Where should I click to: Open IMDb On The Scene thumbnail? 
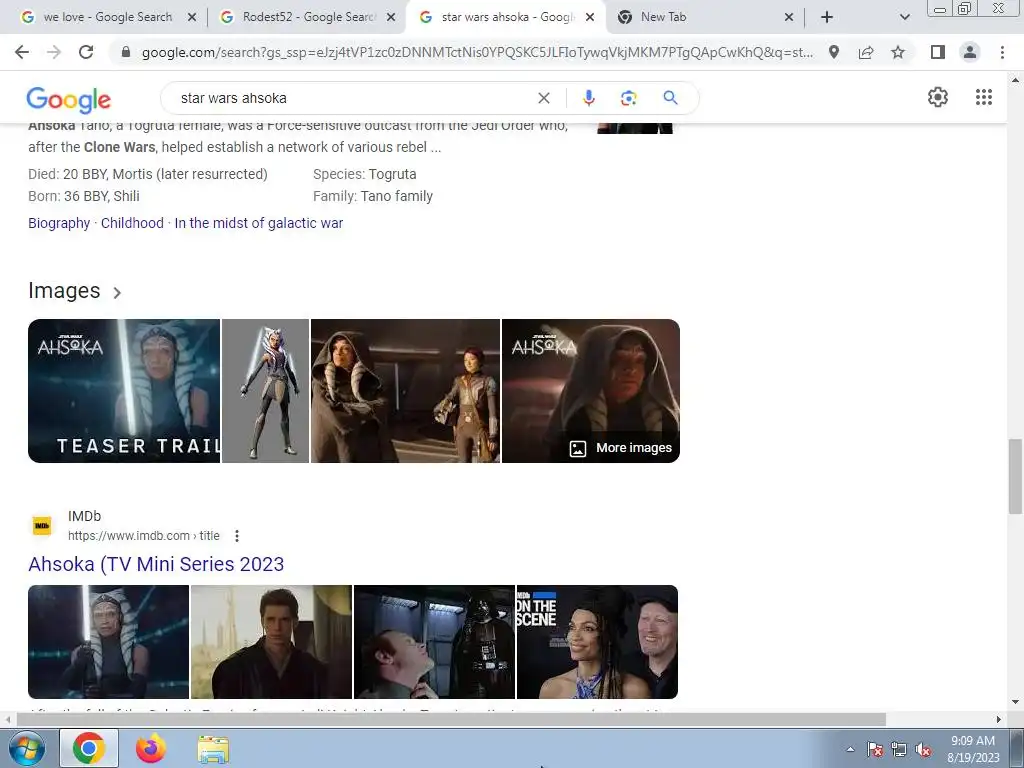(597, 641)
